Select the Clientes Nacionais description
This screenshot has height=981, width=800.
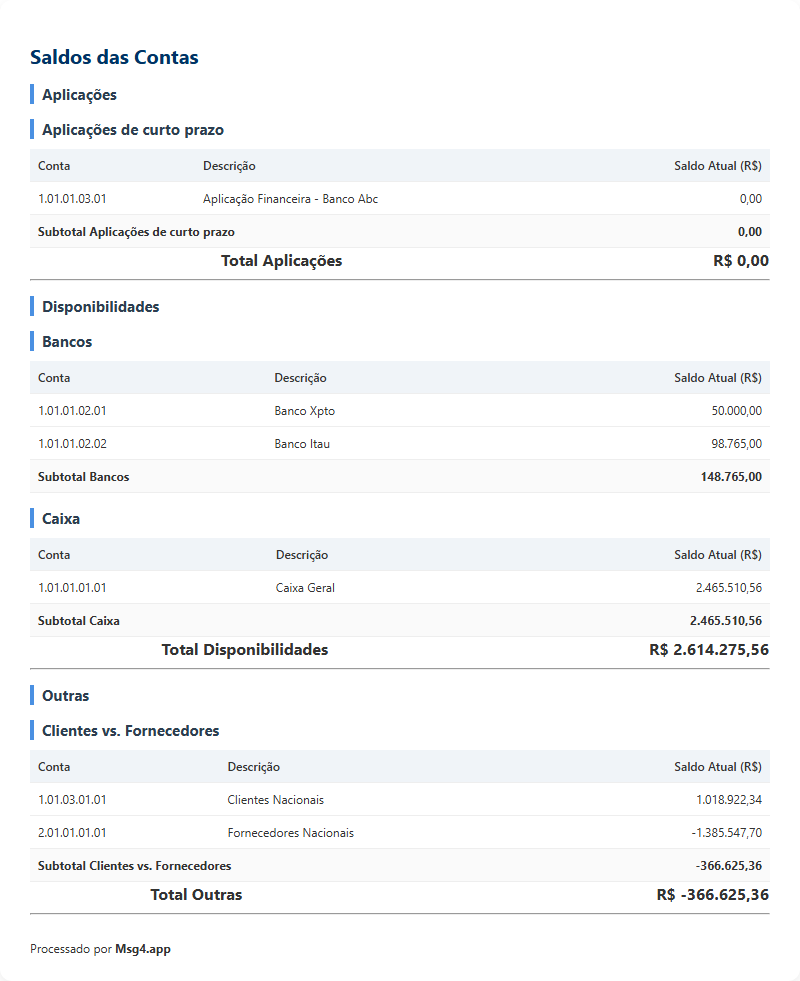click(x=275, y=800)
